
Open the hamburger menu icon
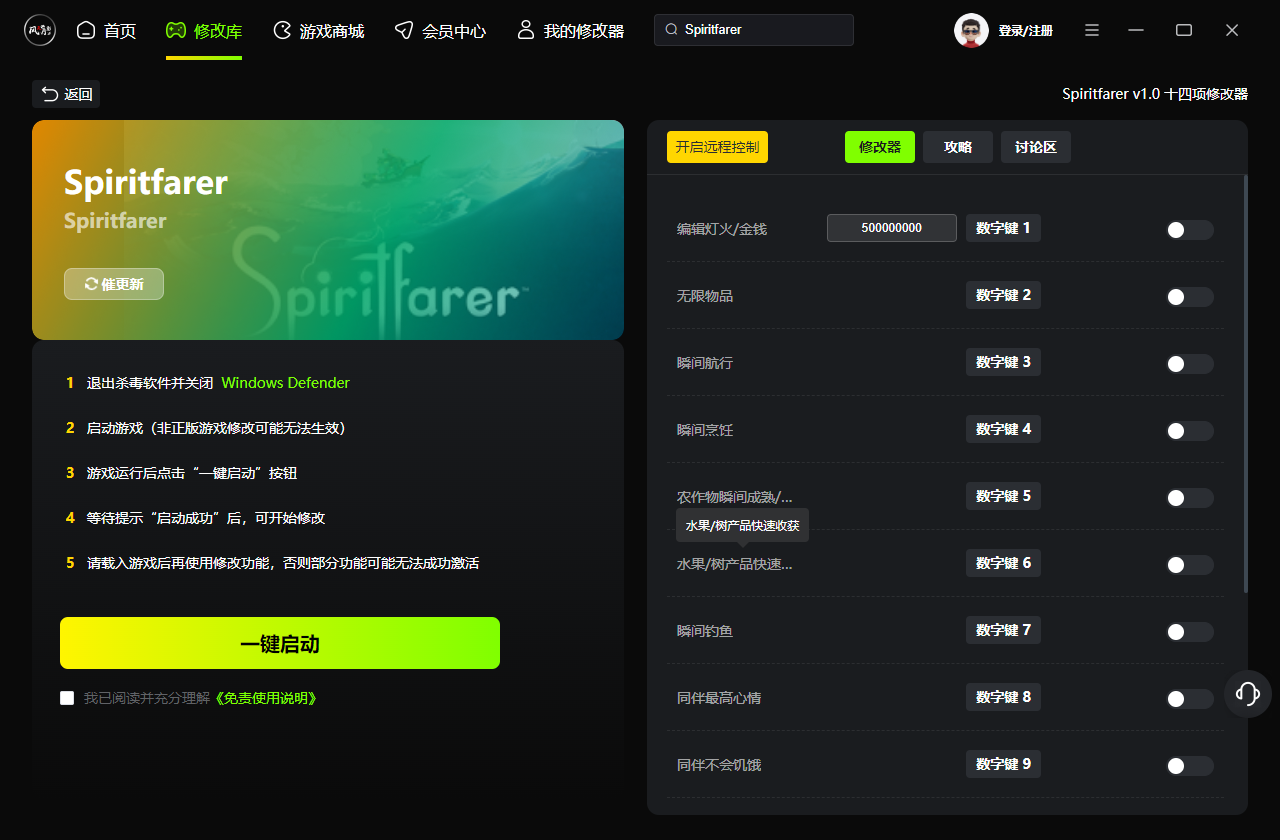[x=1092, y=30]
